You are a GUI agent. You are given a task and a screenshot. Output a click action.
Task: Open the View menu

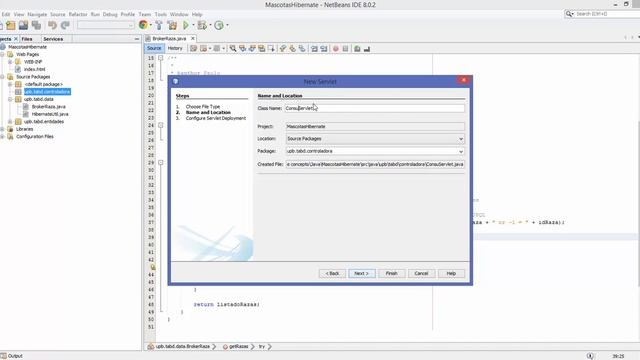point(19,14)
